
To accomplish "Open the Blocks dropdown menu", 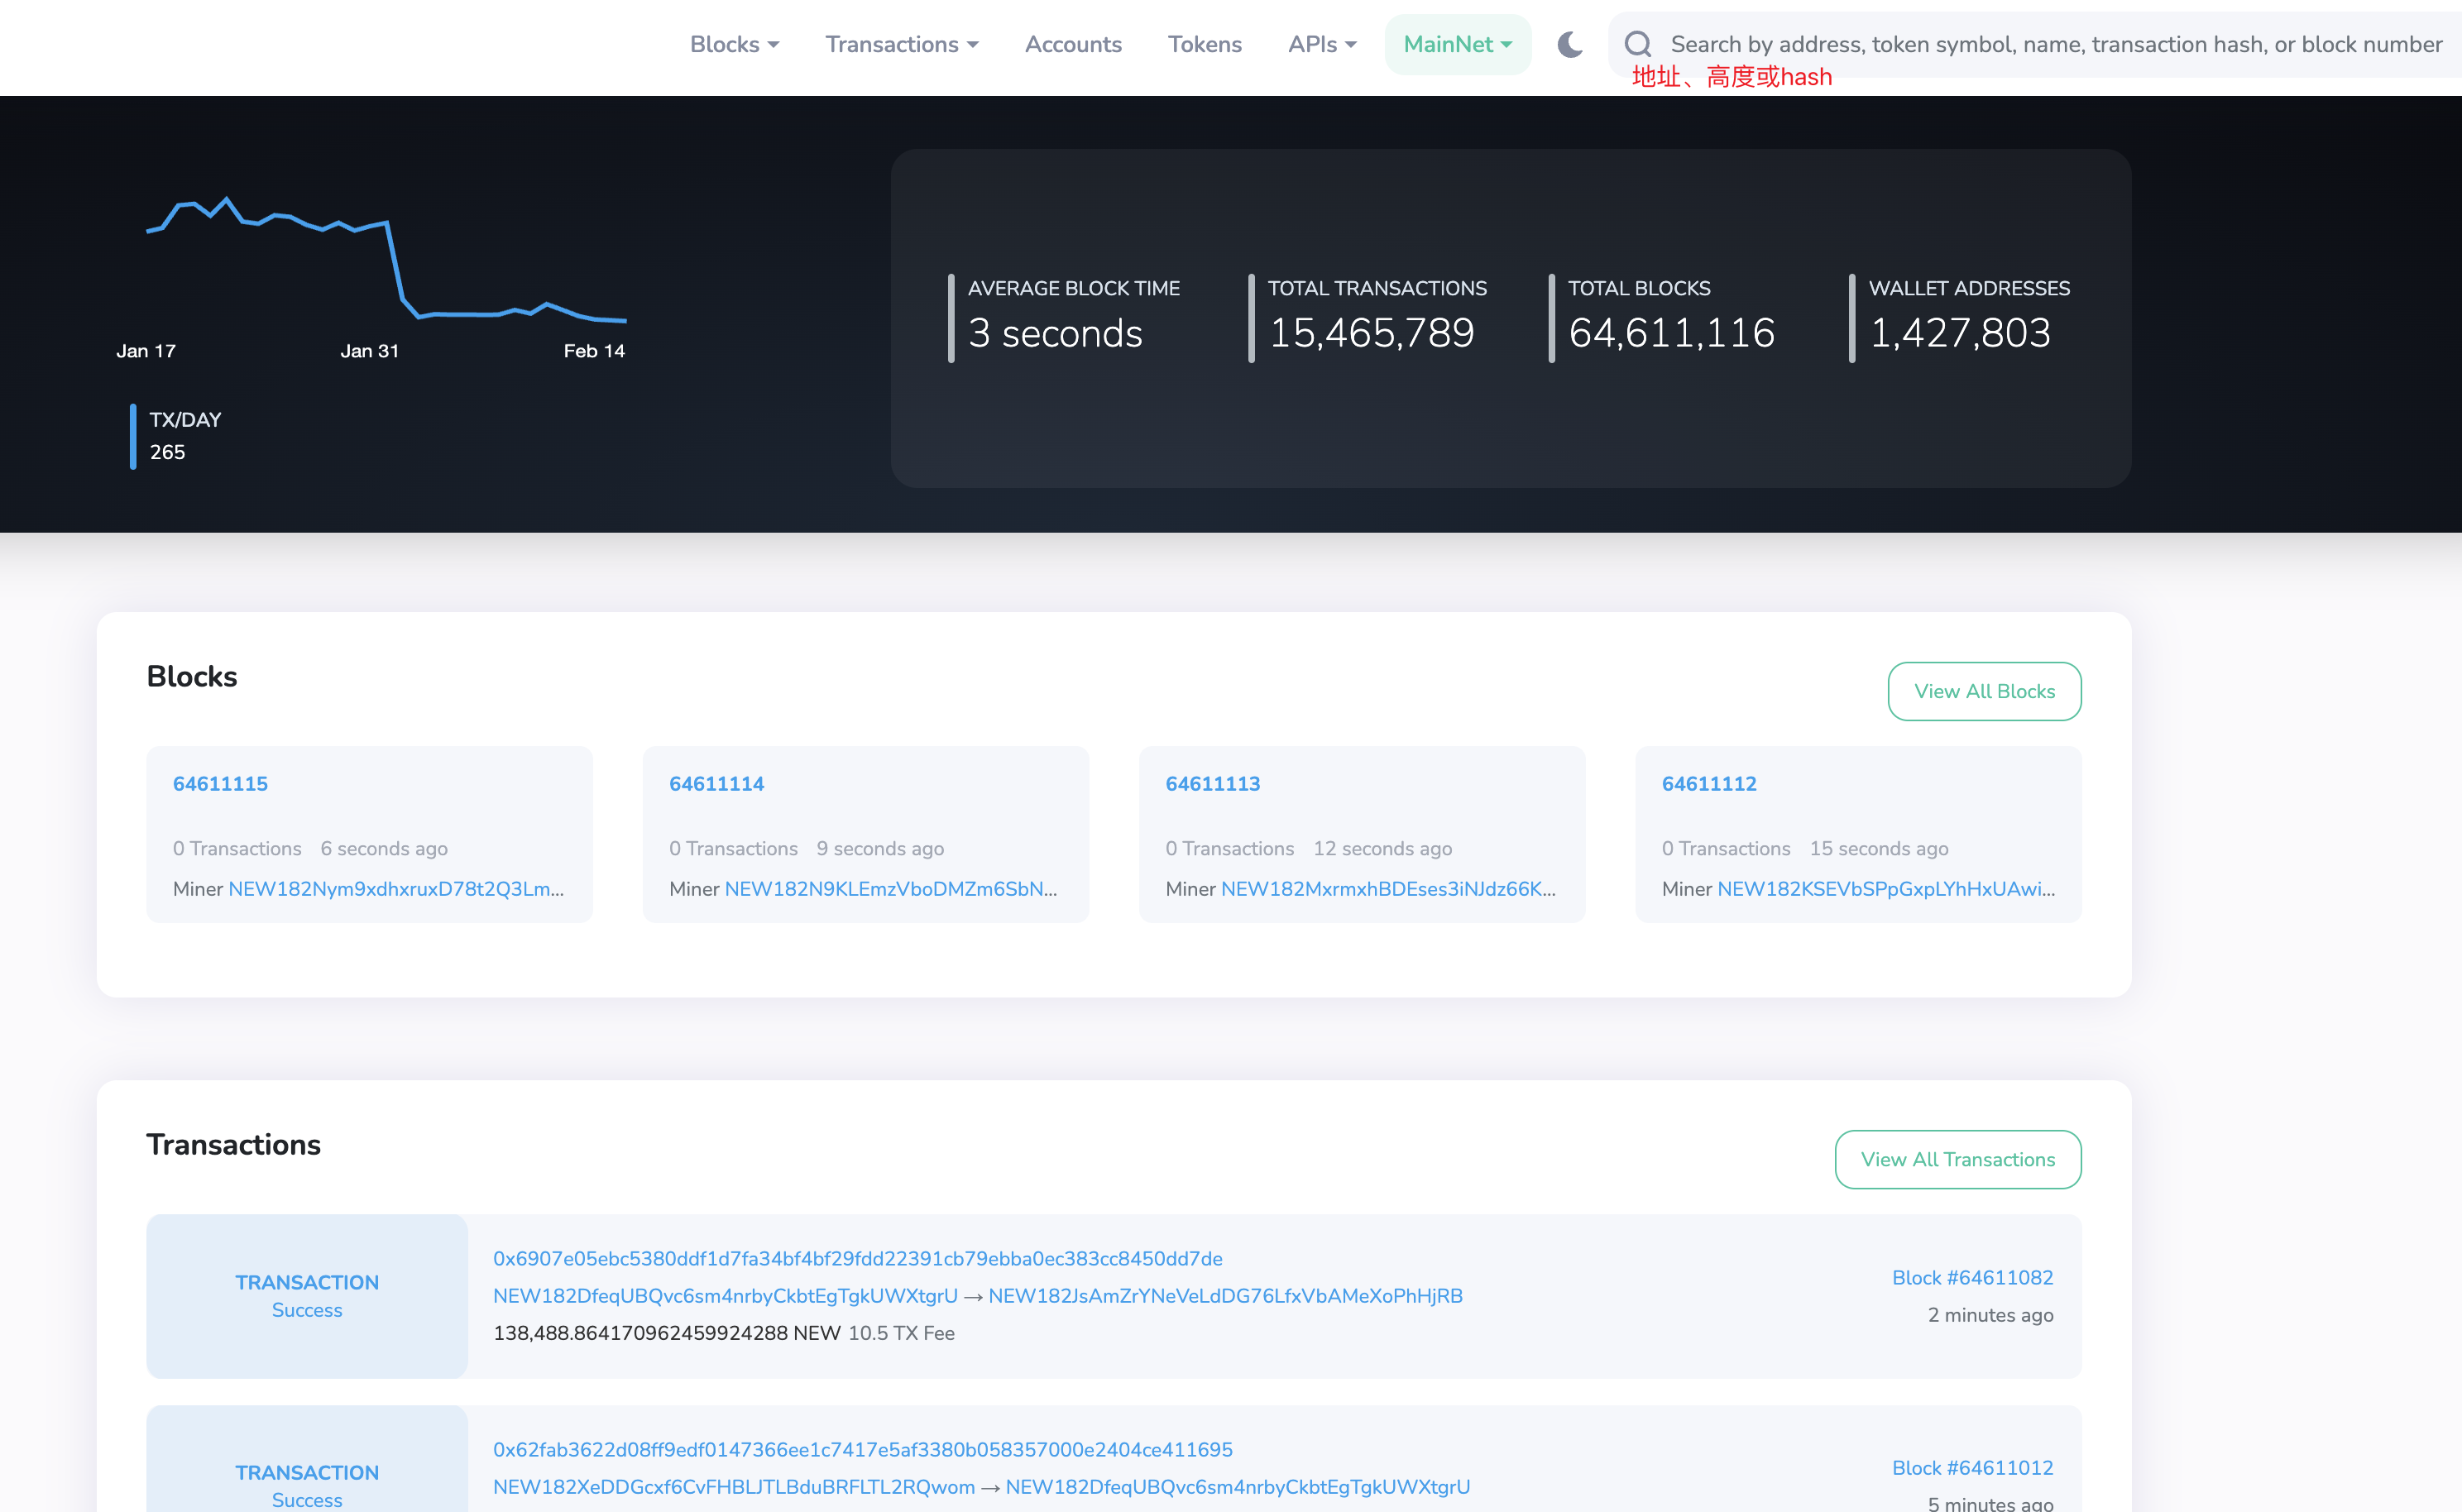I will tap(734, 44).
